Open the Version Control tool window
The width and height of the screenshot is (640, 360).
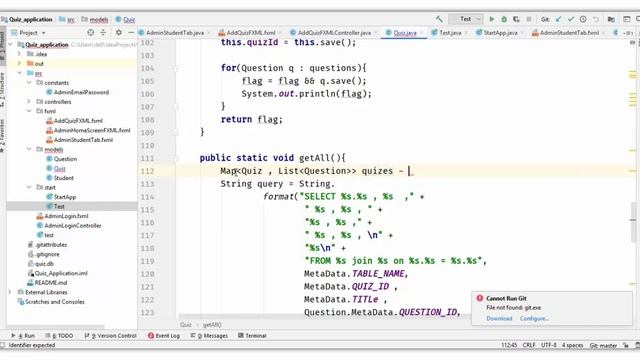110,336
